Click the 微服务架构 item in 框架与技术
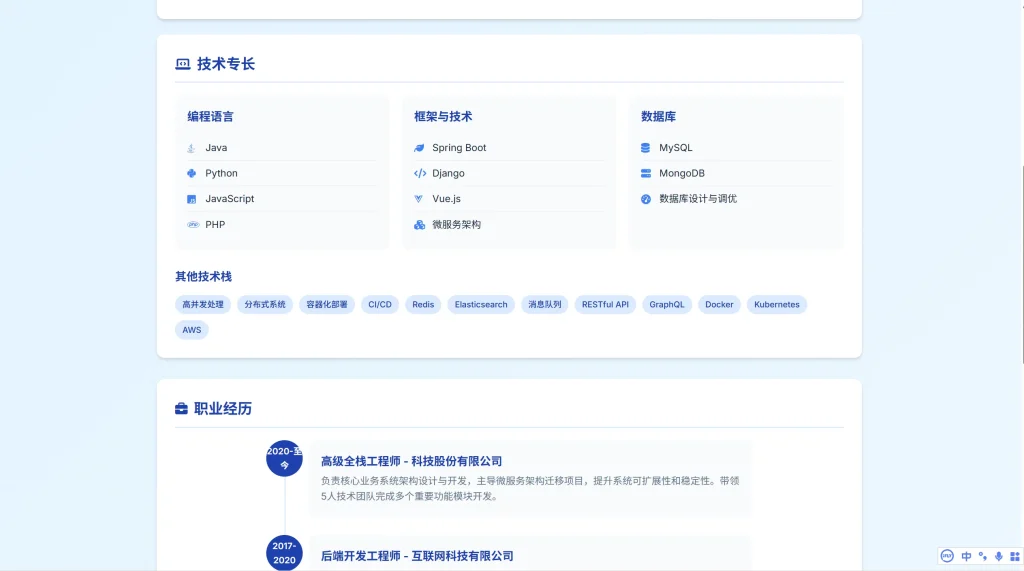This screenshot has width=1024, height=571. [456, 225]
